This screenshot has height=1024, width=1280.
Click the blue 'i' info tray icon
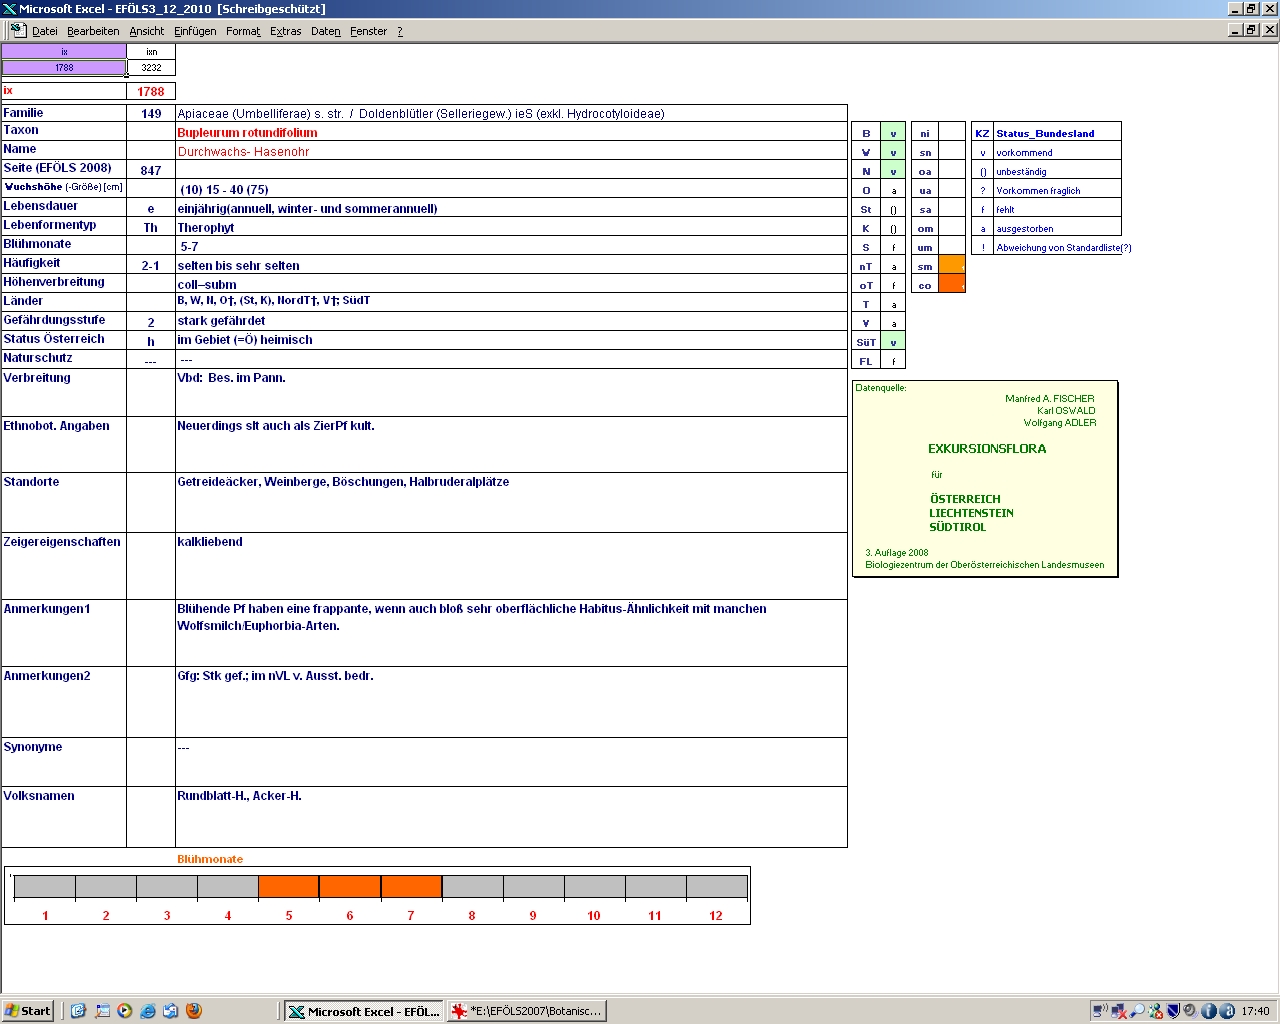point(1208,1011)
